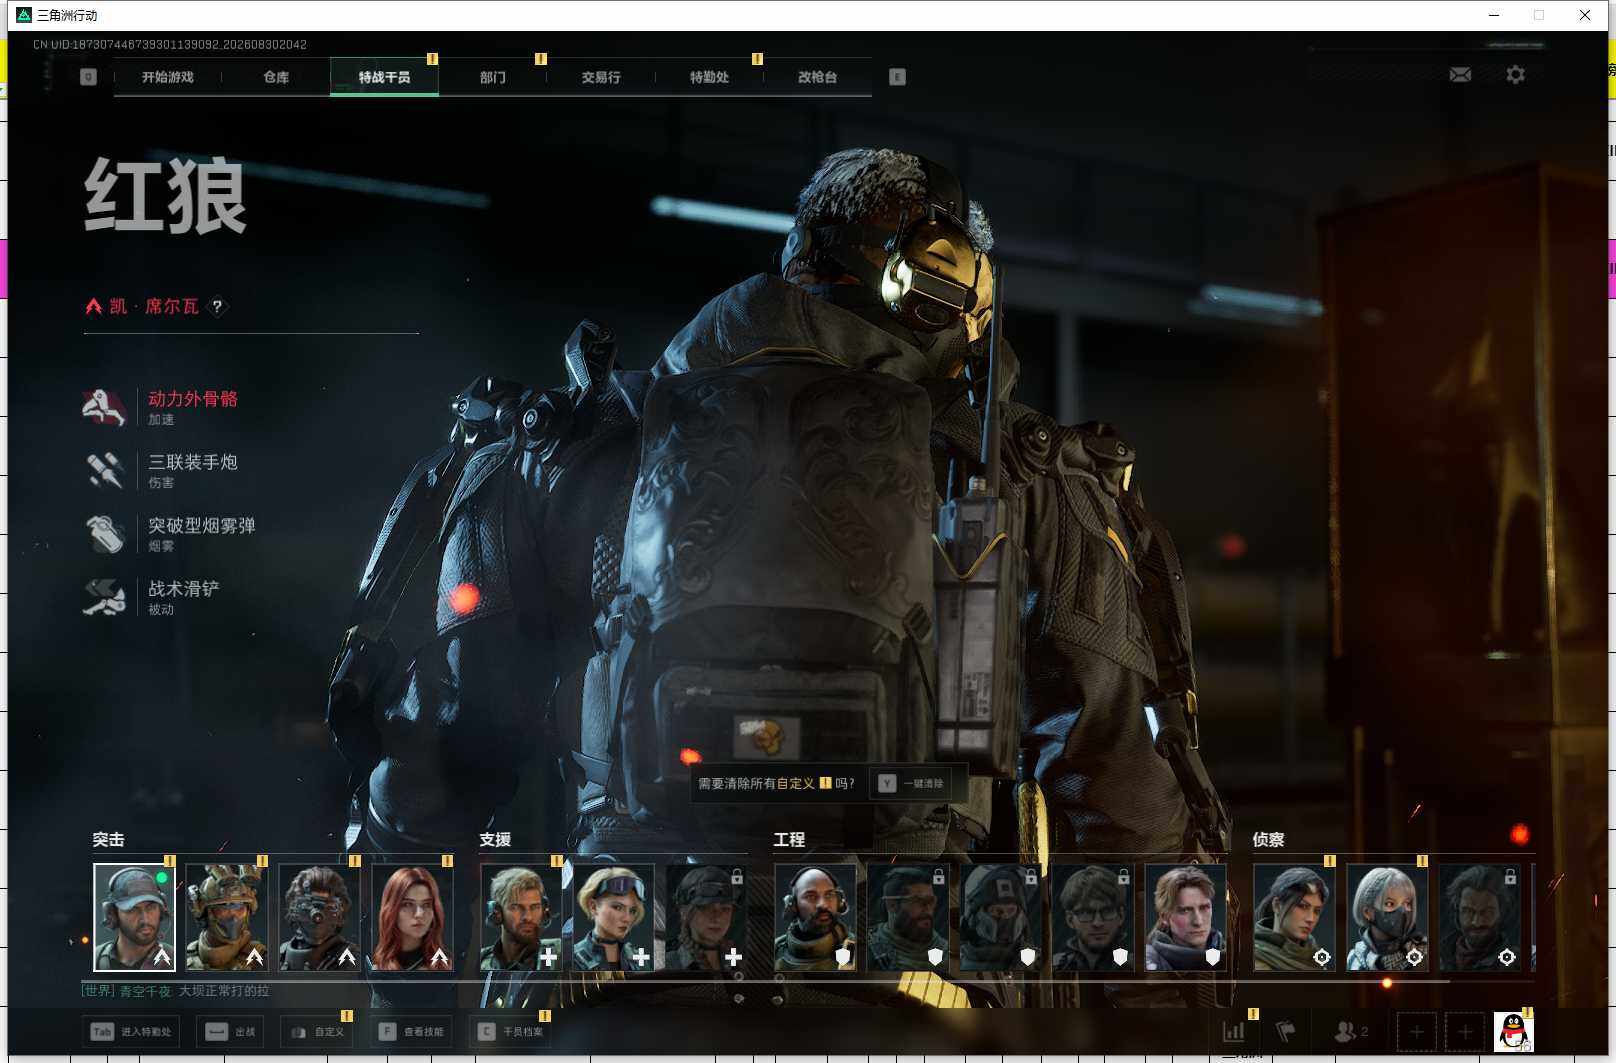Screen dimensions: 1616x1063
Task: Select the locked masked engineer operator
Action: pyautogui.click(x=1000, y=917)
